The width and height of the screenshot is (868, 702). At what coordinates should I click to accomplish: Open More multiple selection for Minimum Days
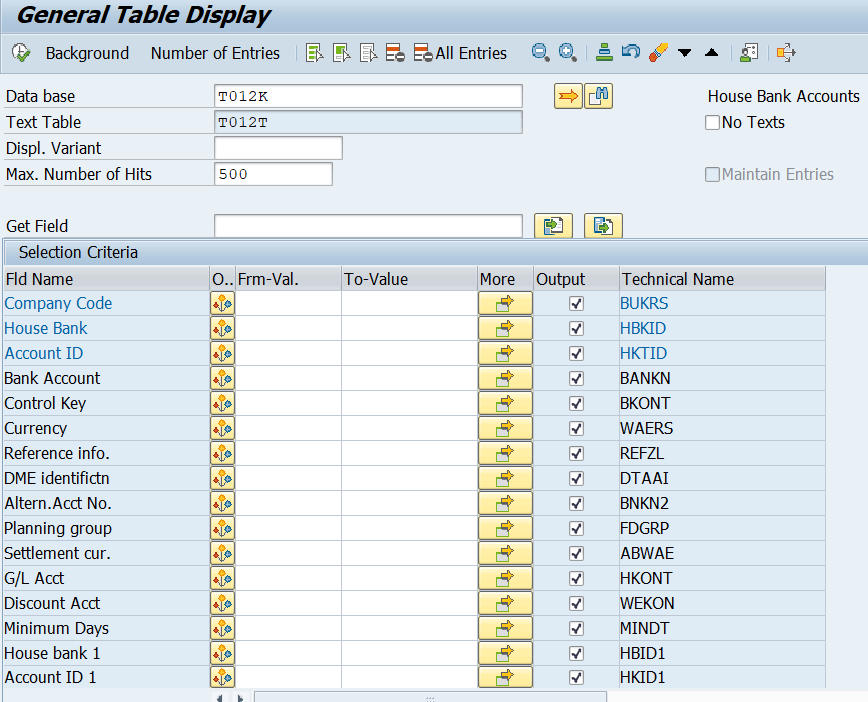(505, 628)
